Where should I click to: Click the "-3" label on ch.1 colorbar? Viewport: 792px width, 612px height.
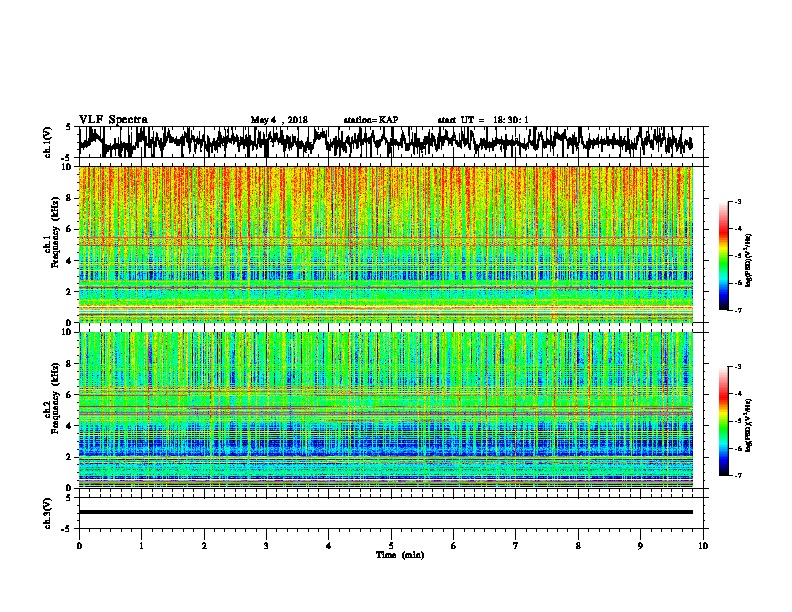coord(738,202)
